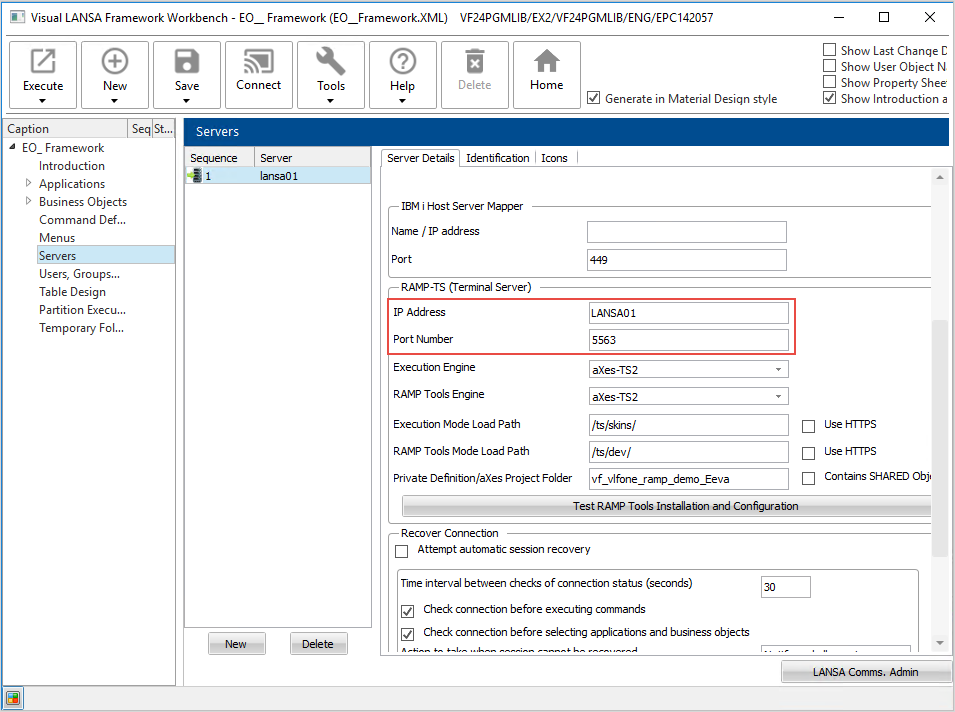Viewport: 955px width, 712px height.
Task: Switch to the Icons tab
Action: [x=554, y=158]
